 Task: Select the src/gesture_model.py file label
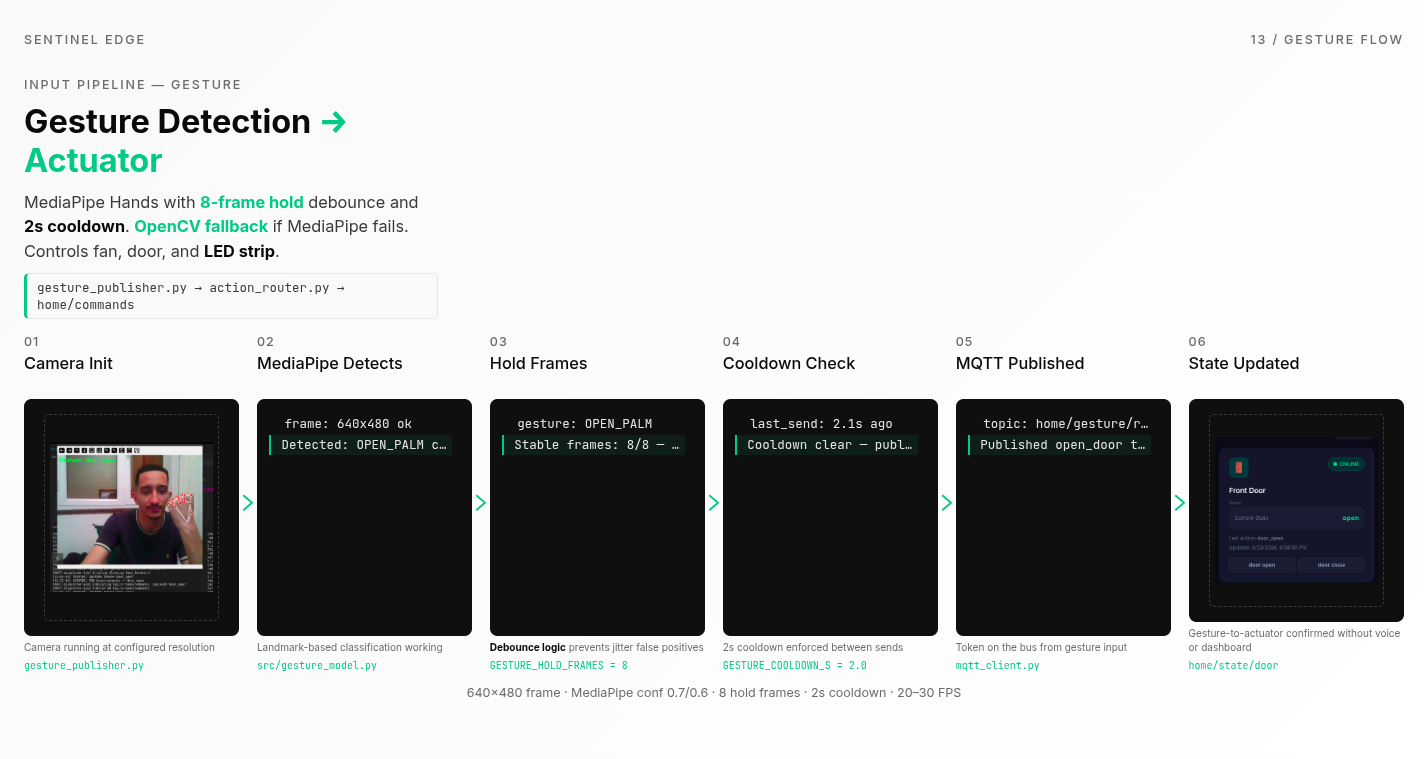317,665
